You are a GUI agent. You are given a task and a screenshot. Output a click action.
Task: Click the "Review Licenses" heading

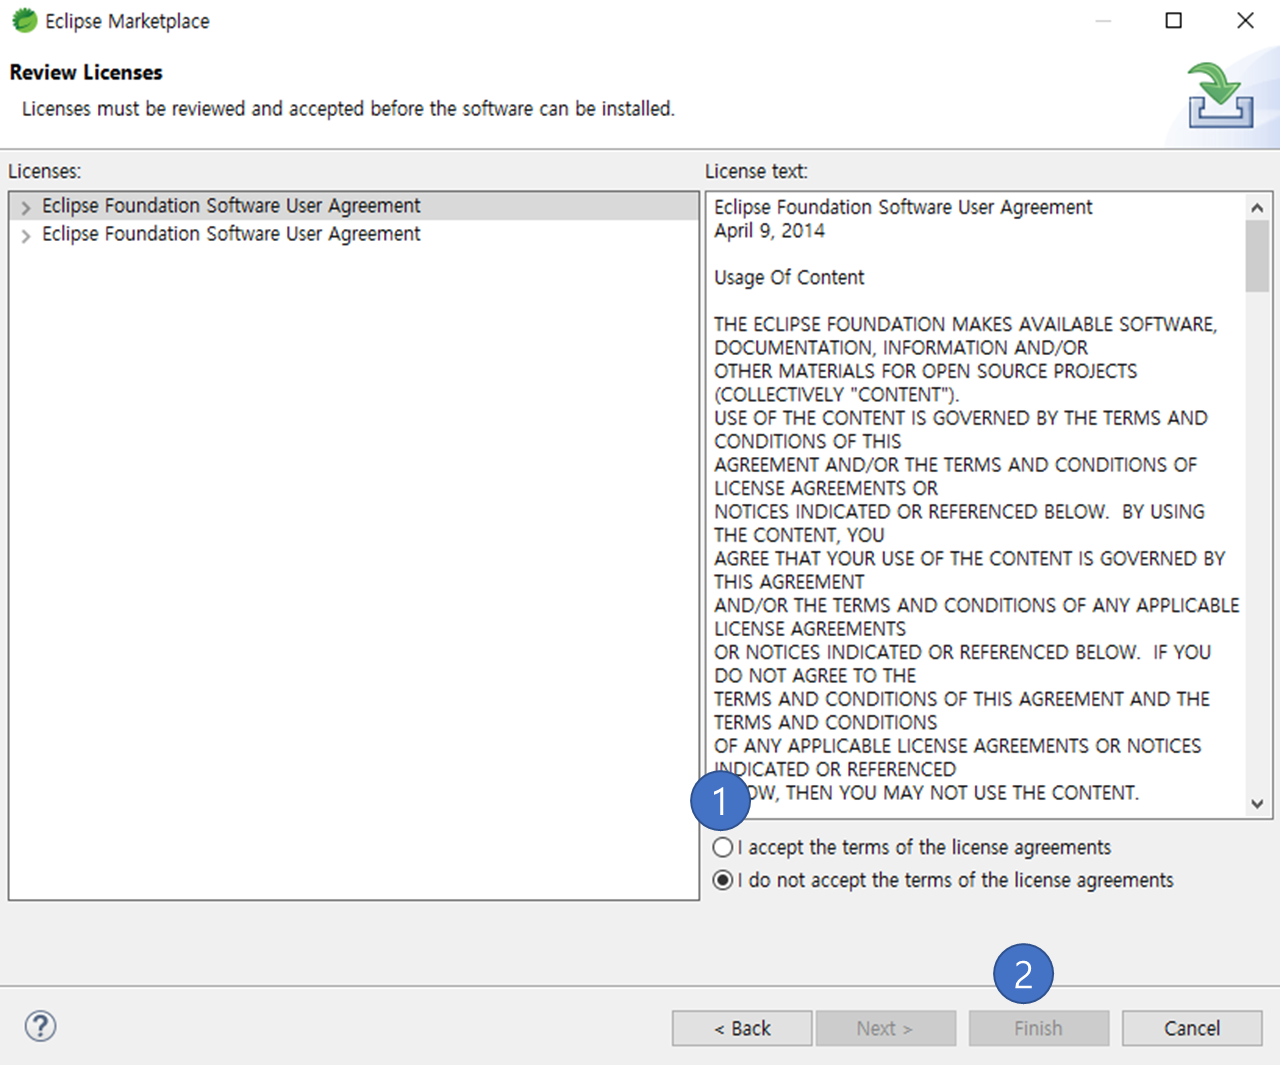coord(86,72)
